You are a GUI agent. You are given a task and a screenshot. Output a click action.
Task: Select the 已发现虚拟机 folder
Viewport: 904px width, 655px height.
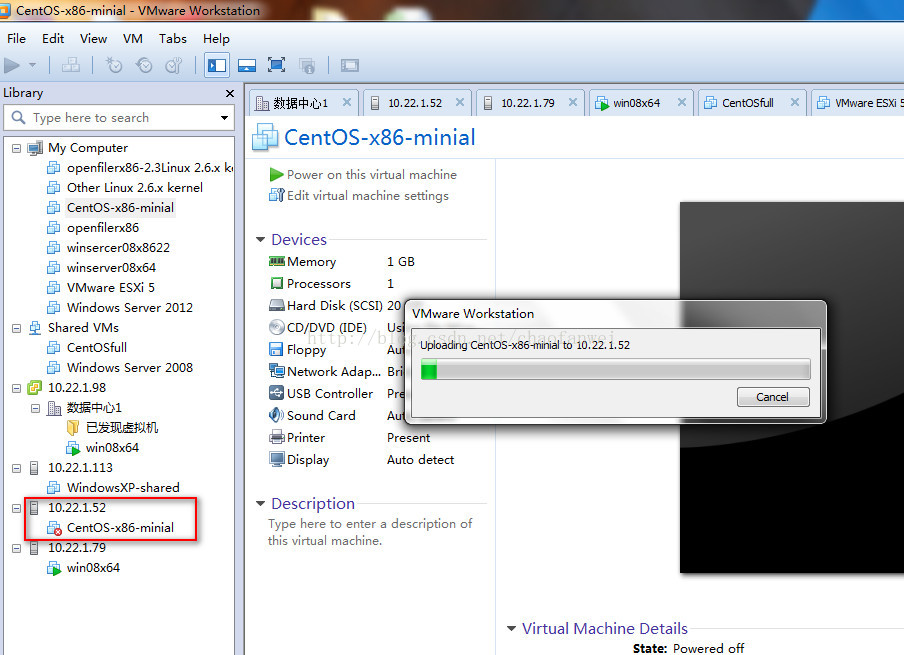point(112,428)
